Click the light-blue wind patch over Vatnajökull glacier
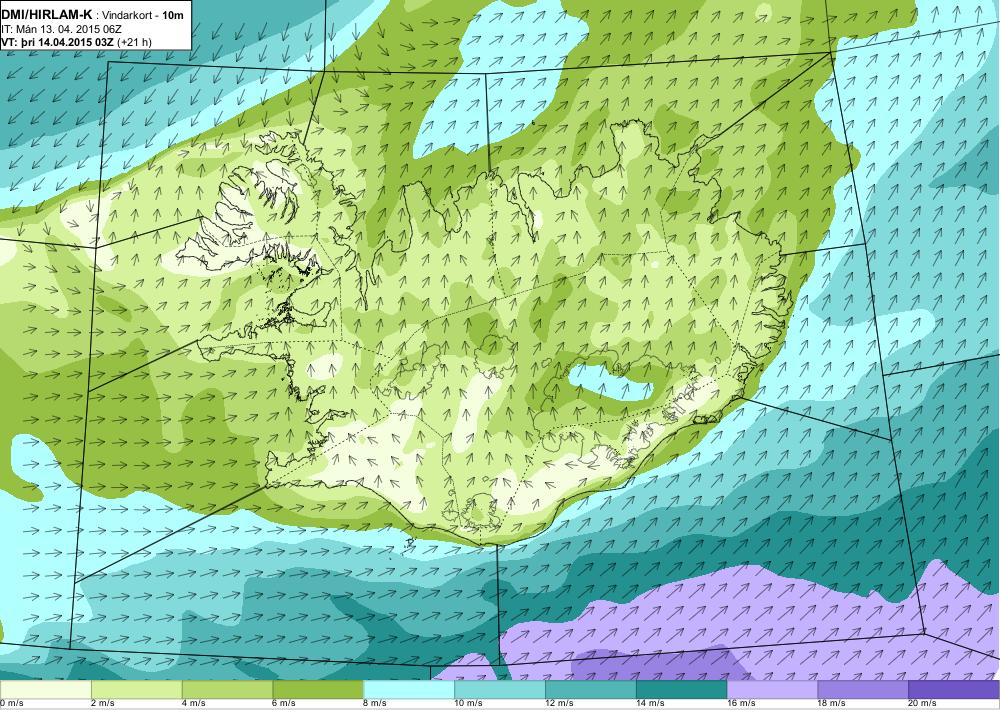The image size is (1000, 710). pos(612,383)
